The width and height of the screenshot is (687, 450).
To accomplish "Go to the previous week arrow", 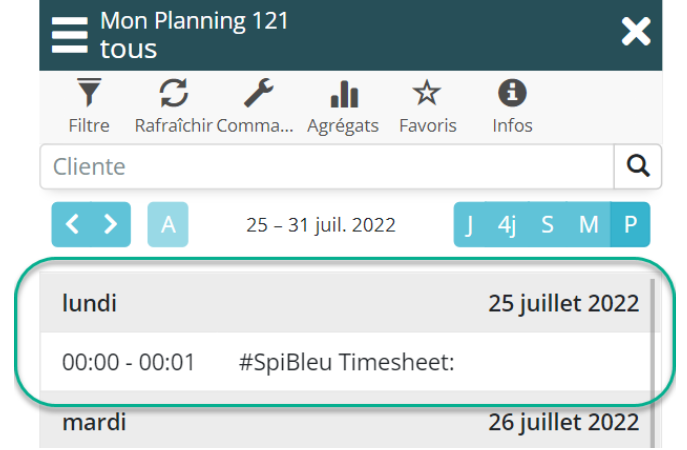I will tap(72, 224).
